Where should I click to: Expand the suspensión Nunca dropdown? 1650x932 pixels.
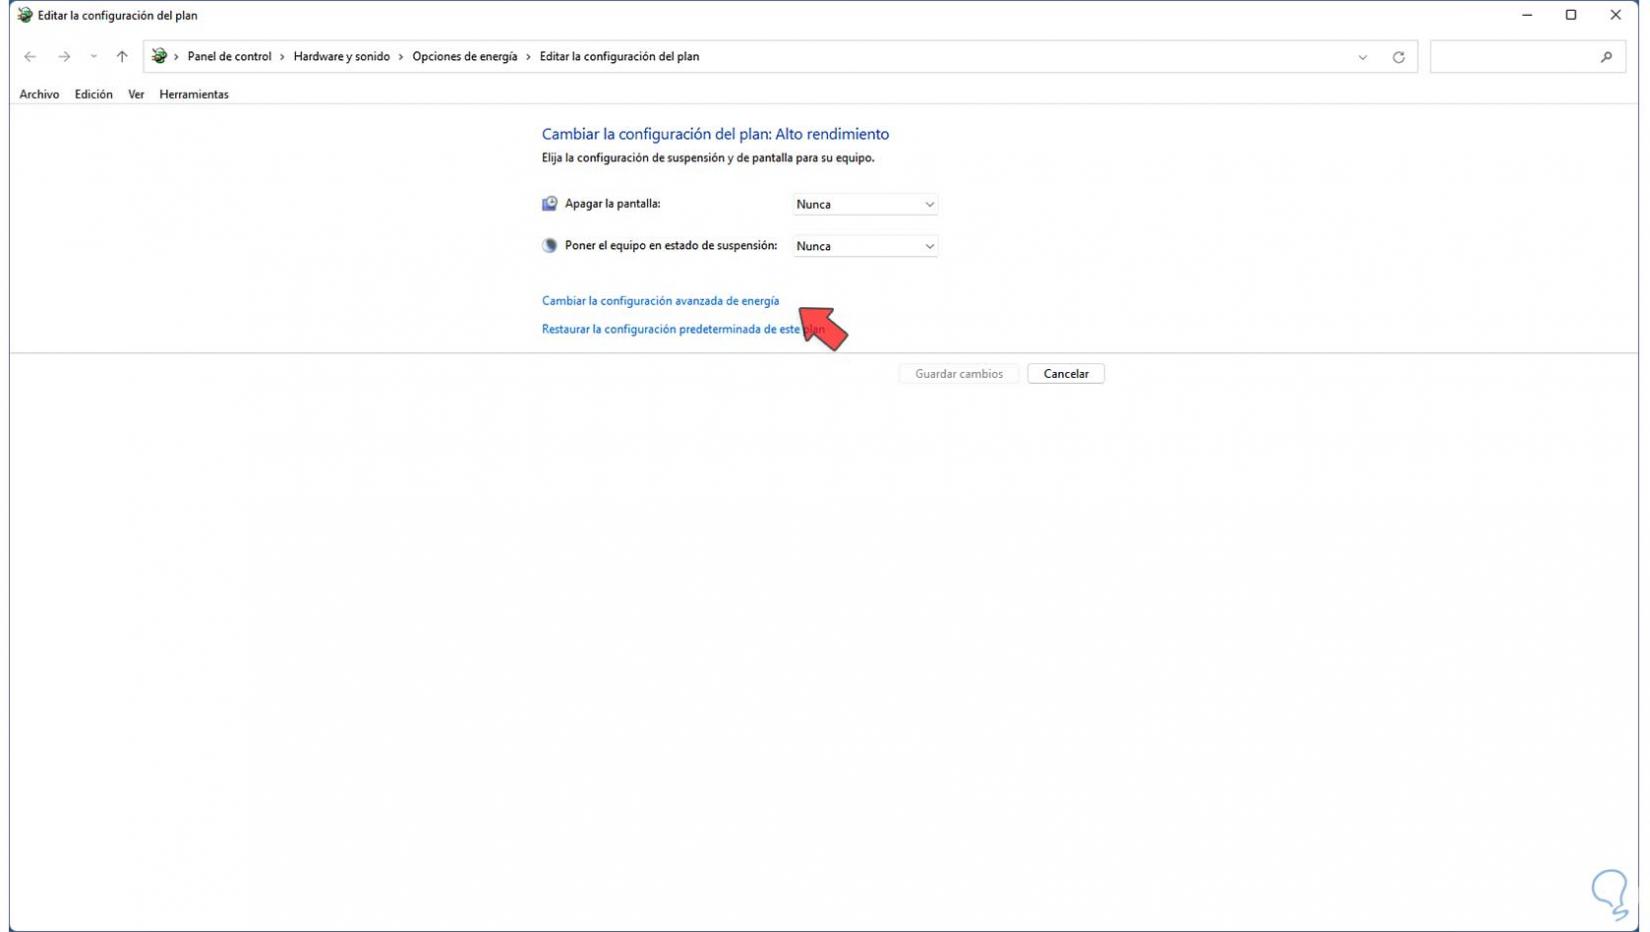point(865,246)
